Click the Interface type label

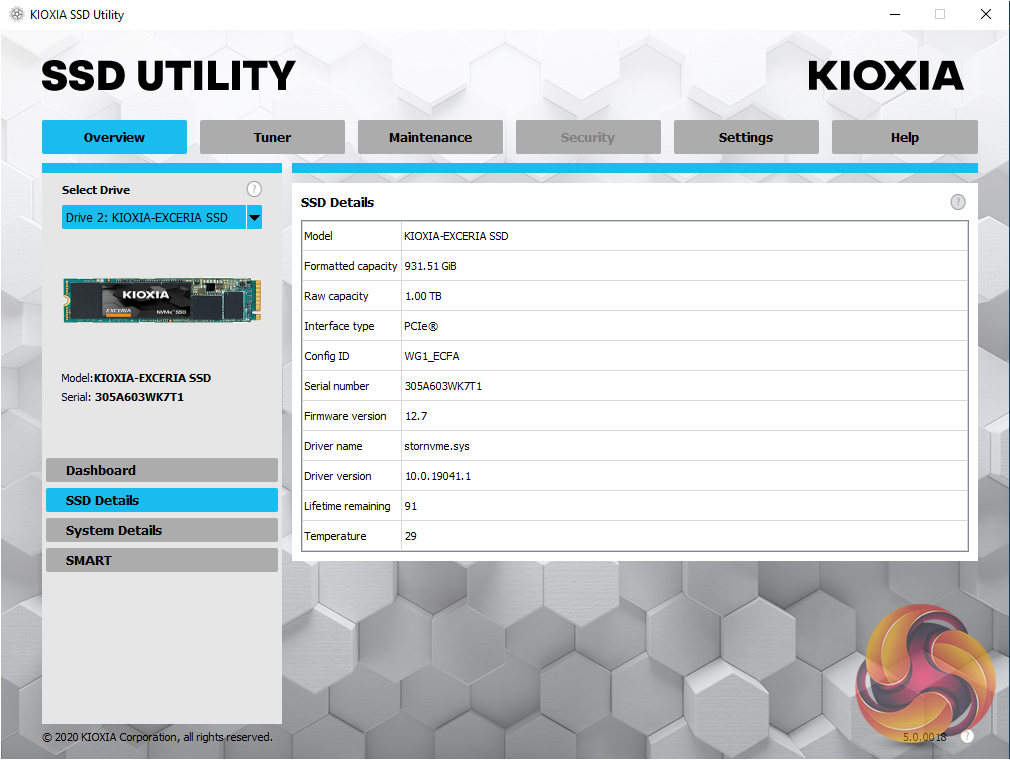coord(339,326)
